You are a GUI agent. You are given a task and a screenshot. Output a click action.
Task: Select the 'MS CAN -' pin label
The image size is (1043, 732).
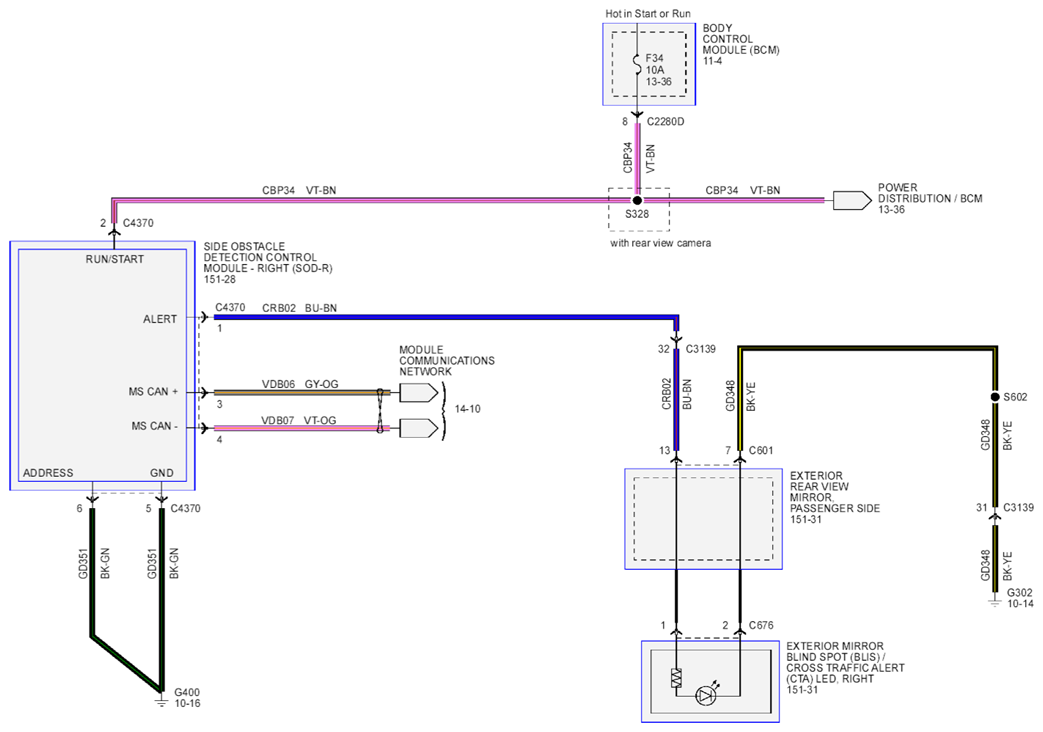[x=155, y=426]
